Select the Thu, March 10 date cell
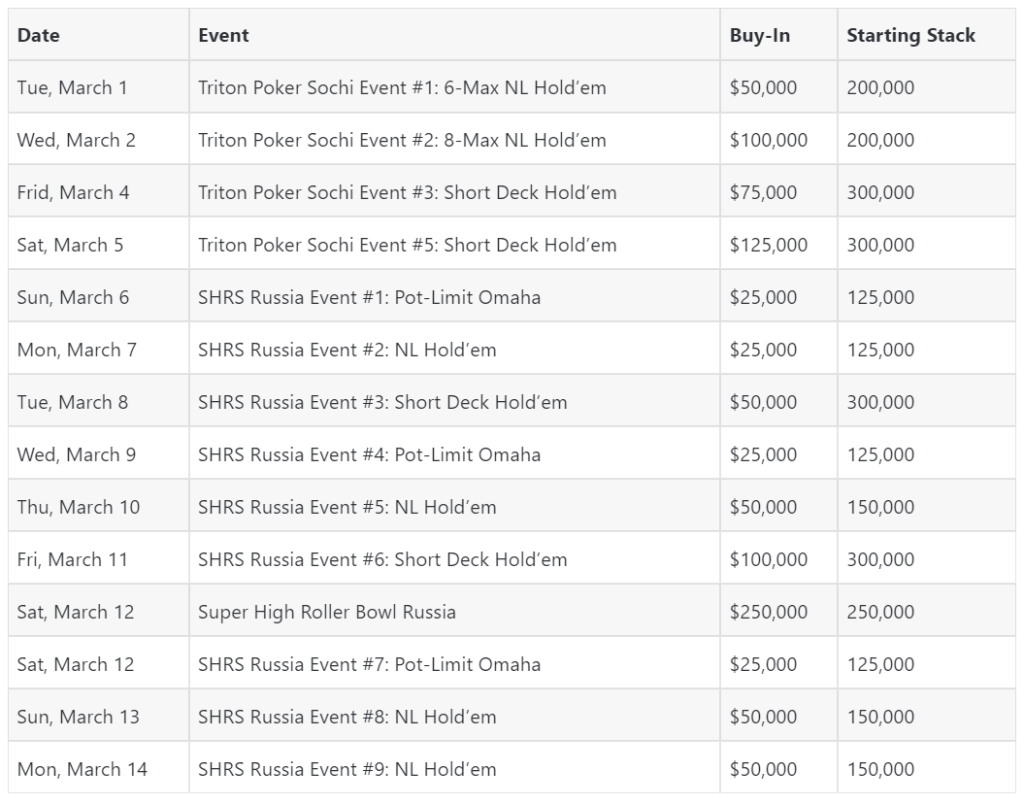 pos(99,507)
